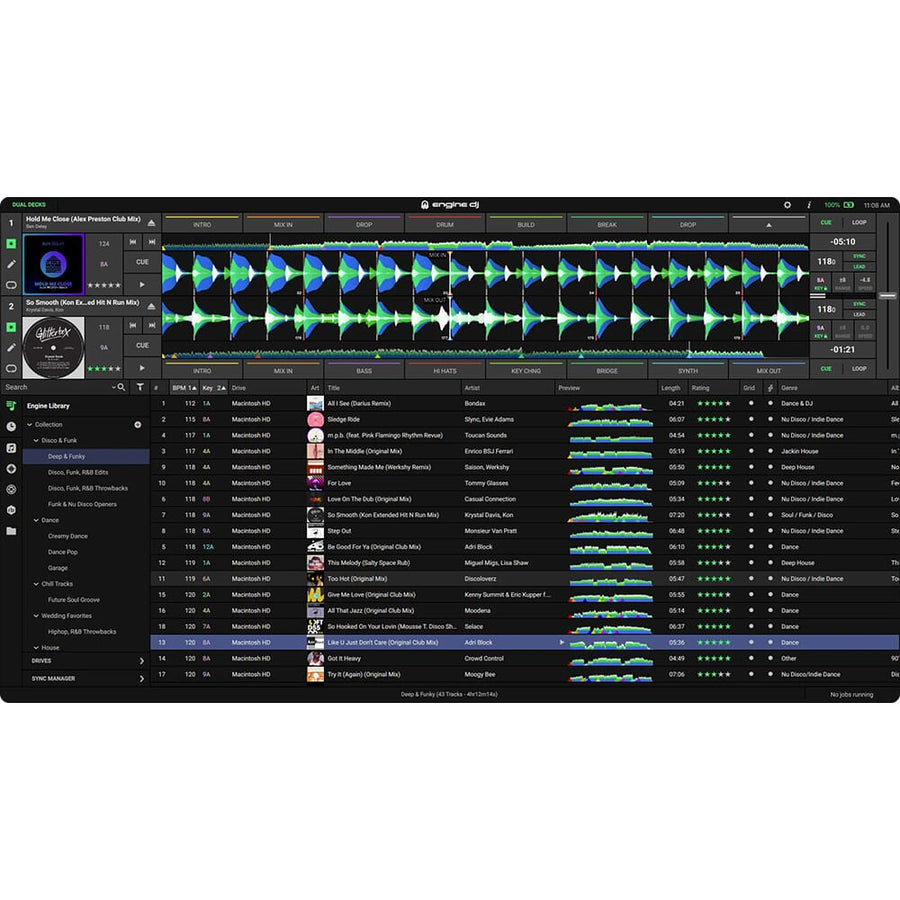
Task: Toggle key lock 8A on deck 1
Action: [x=821, y=284]
